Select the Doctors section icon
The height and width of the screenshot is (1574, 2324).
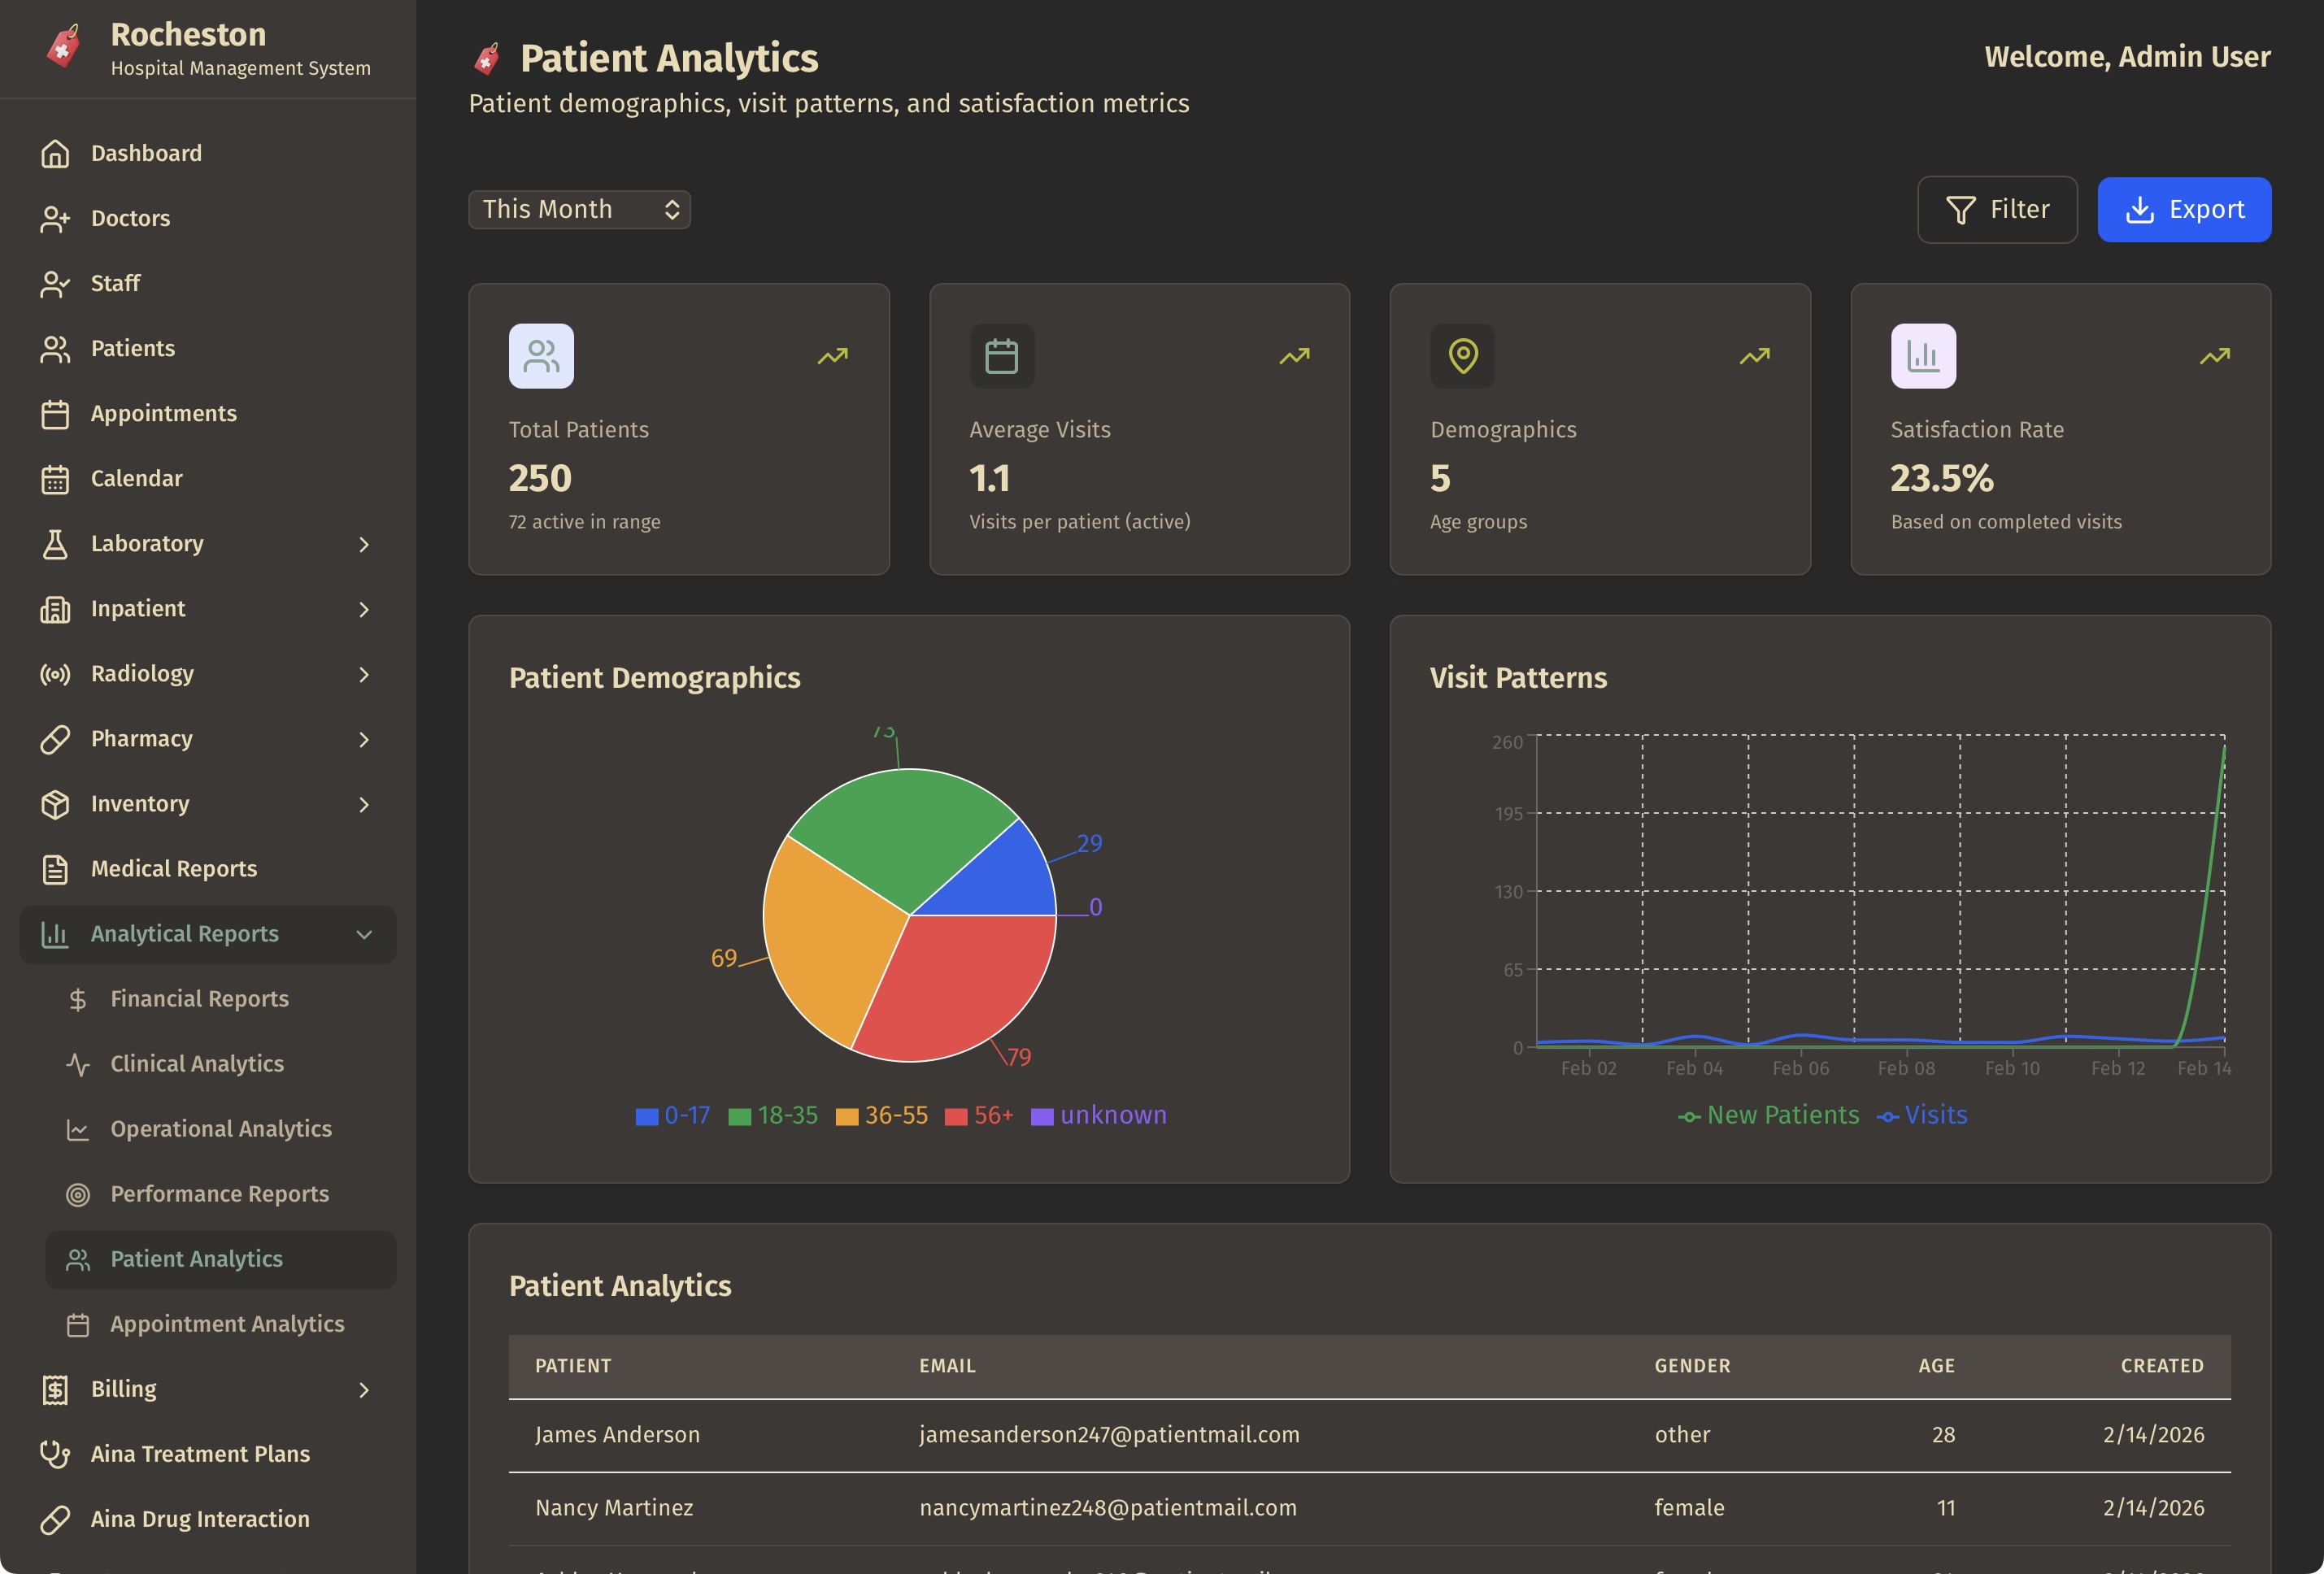[55, 218]
